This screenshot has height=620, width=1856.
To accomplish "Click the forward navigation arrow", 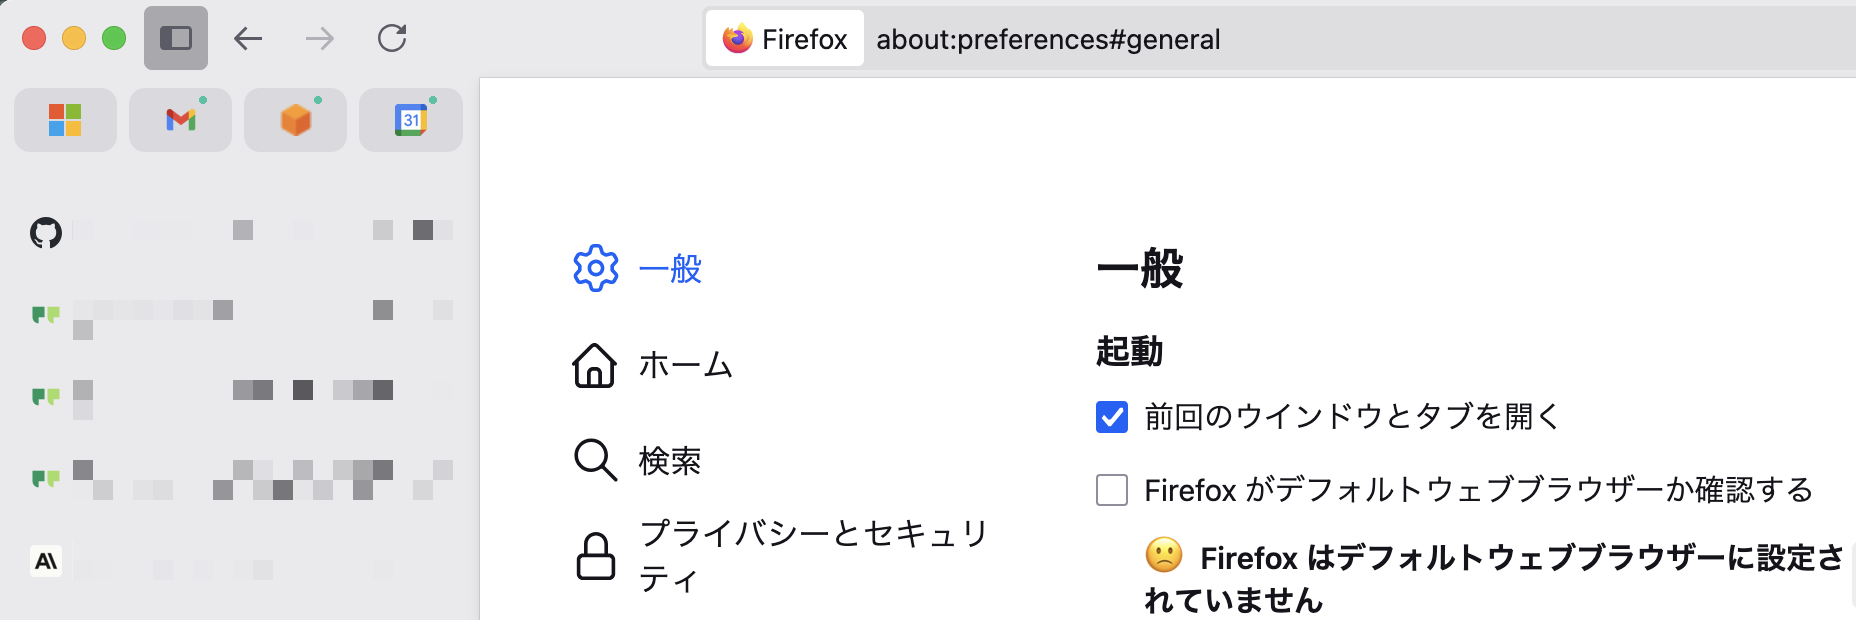I will [x=320, y=39].
